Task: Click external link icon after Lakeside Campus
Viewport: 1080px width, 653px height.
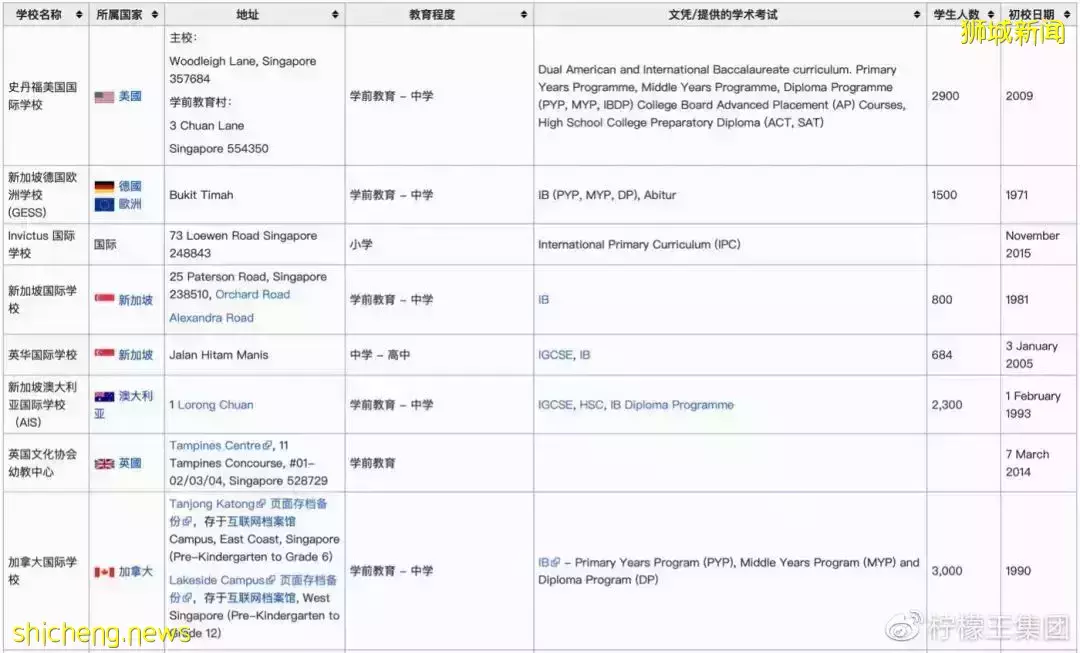Action: pyautogui.click(x=271, y=581)
